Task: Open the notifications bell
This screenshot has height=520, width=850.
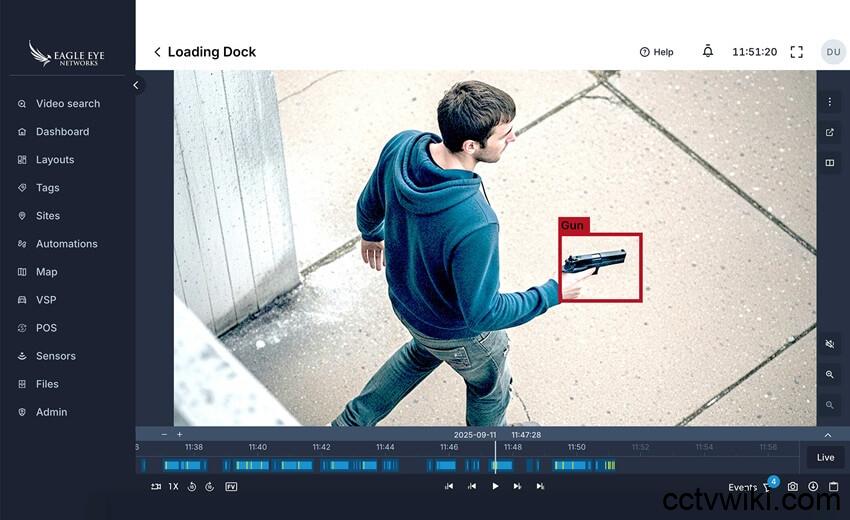Action: point(708,52)
